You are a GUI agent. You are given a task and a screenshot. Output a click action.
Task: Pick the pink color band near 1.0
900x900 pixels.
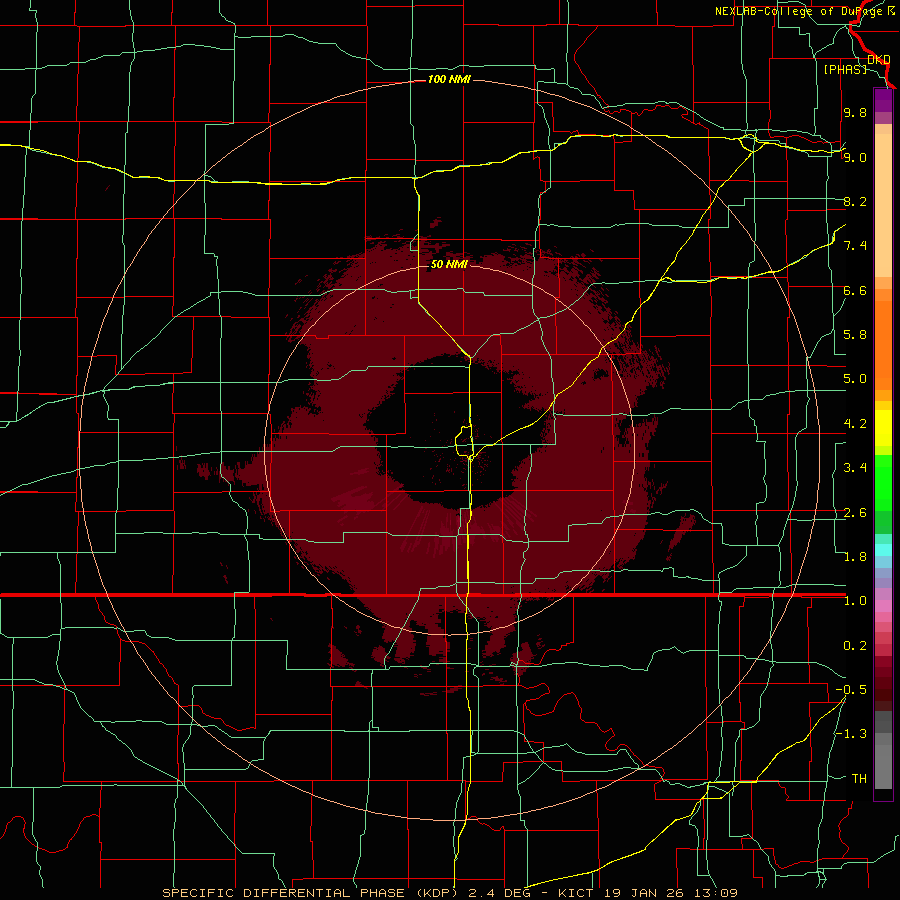coord(883,606)
